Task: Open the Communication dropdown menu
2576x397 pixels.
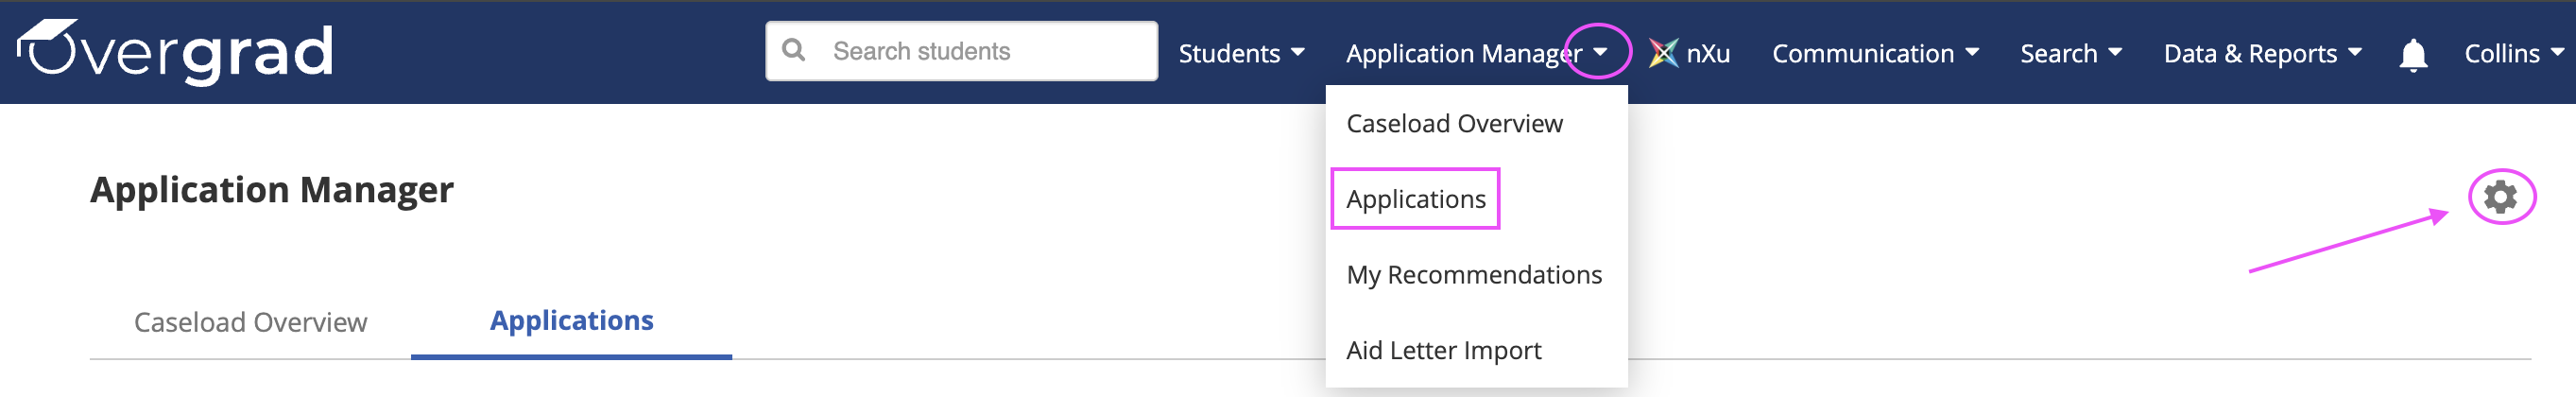Action: point(1875,53)
